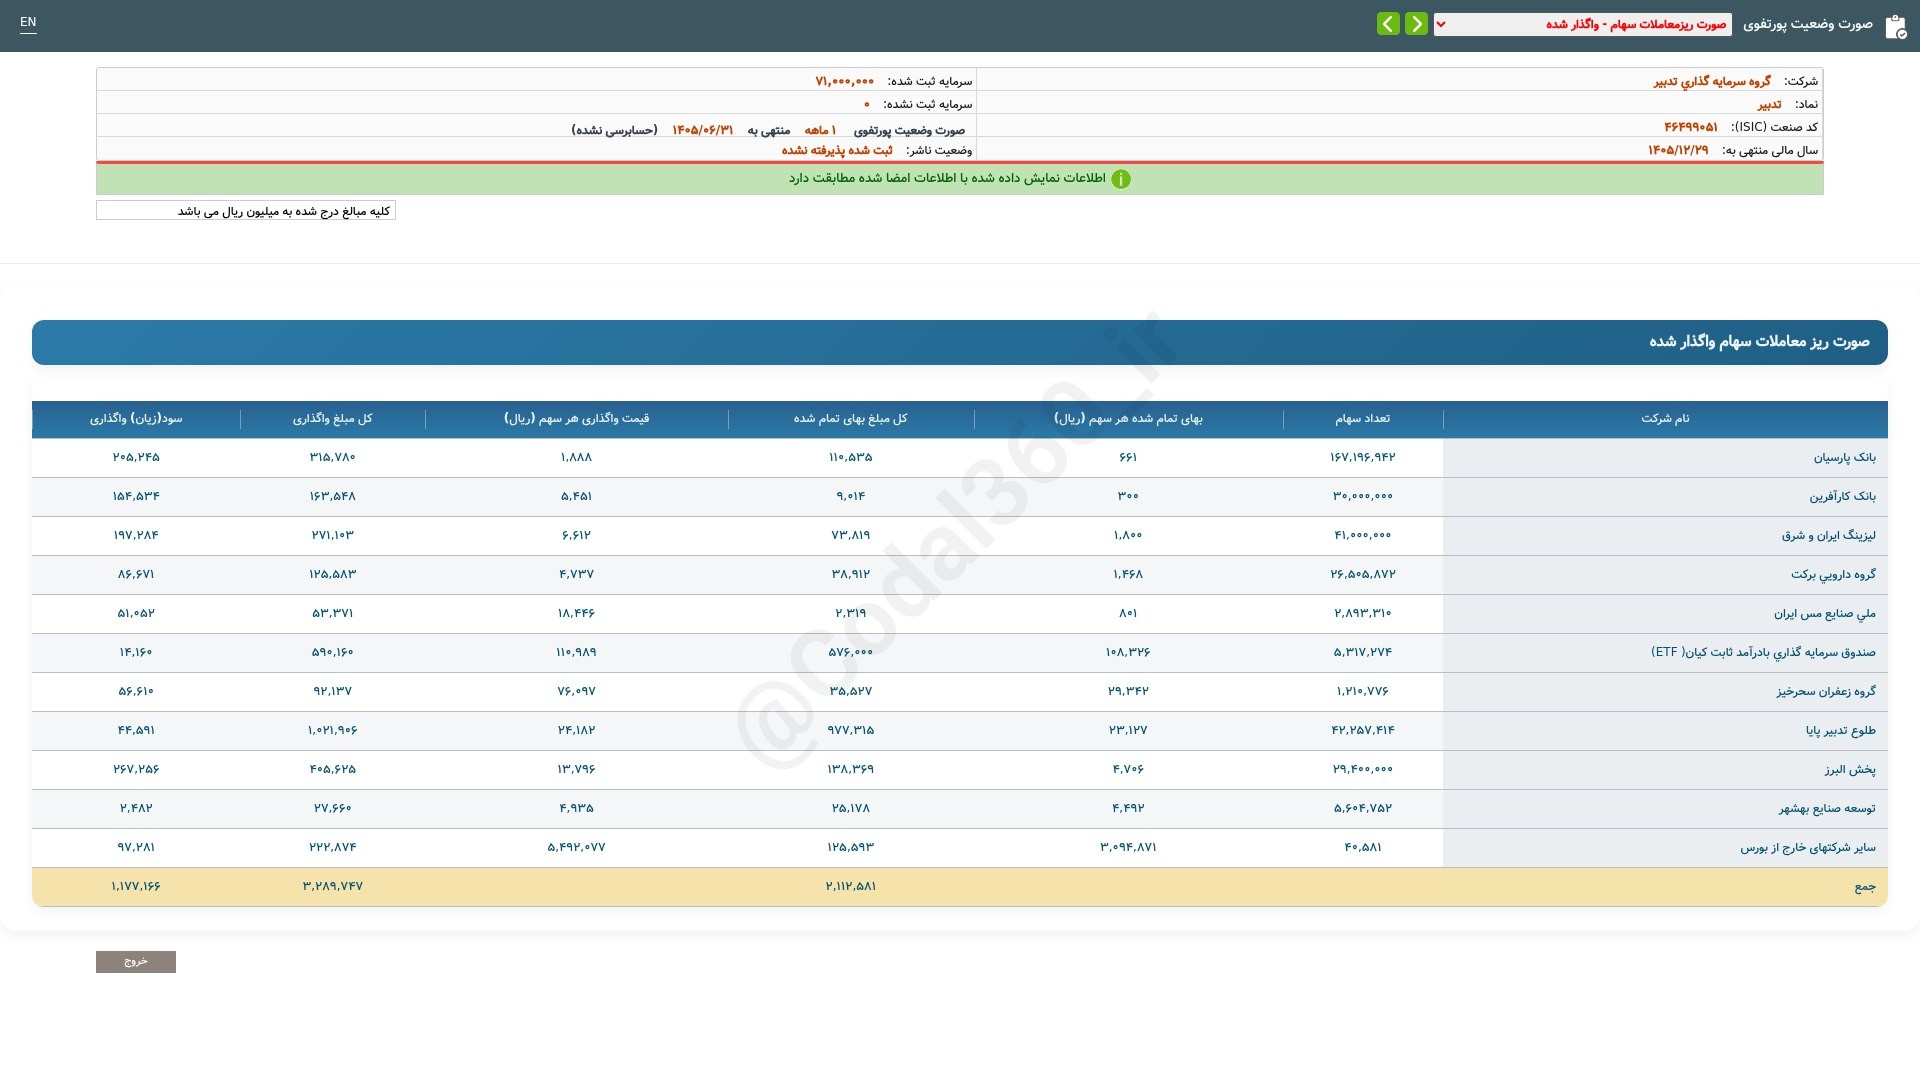Screen dimensions: 1920x1080
Task: Open the report type dropdown list
Action: tap(1582, 24)
